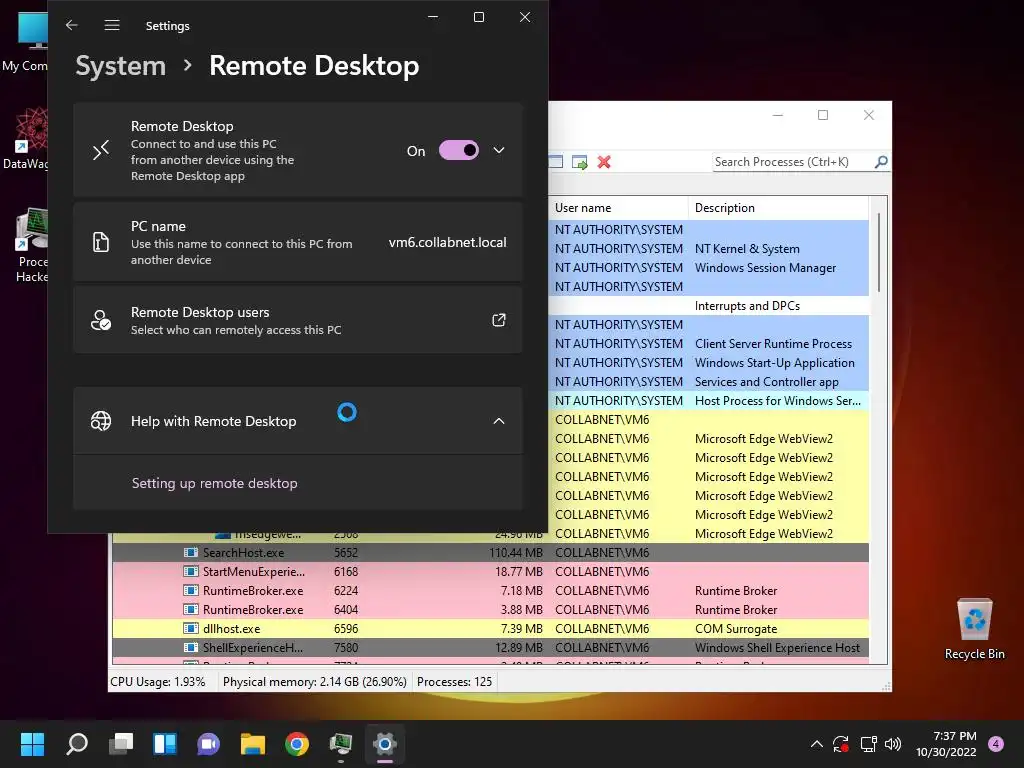Select RuntimeBroker.exe with PID 6224
This screenshot has height=768, width=1024.
coord(490,590)
